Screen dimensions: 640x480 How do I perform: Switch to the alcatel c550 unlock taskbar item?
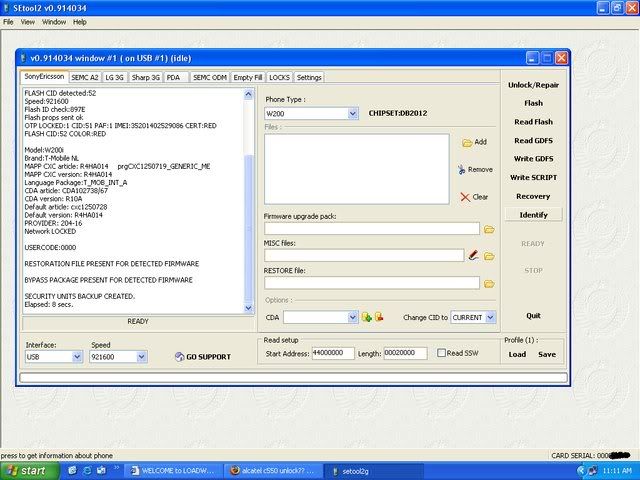point(273,471)
